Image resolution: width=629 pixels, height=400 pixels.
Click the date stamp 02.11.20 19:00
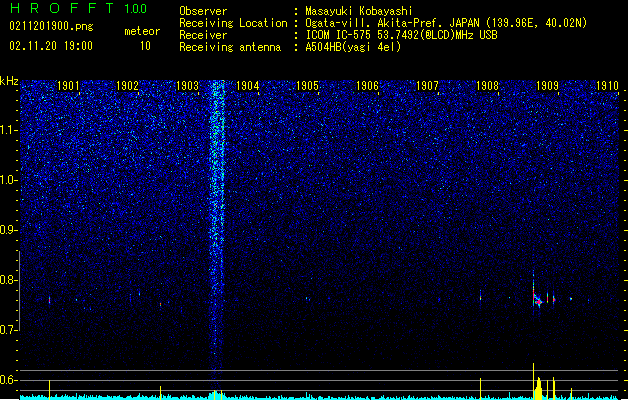click(x=51, y=46)
